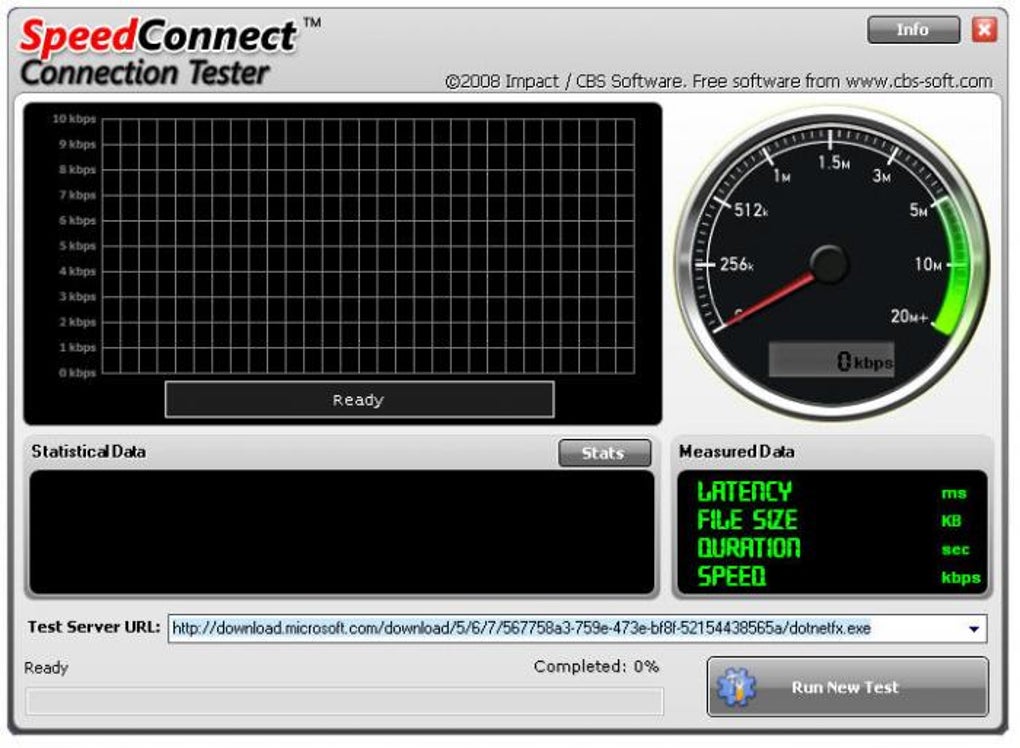The image size is (1020, 748).
Task: Click the gear icon on Run New Test
Action: tap(737, 687)
